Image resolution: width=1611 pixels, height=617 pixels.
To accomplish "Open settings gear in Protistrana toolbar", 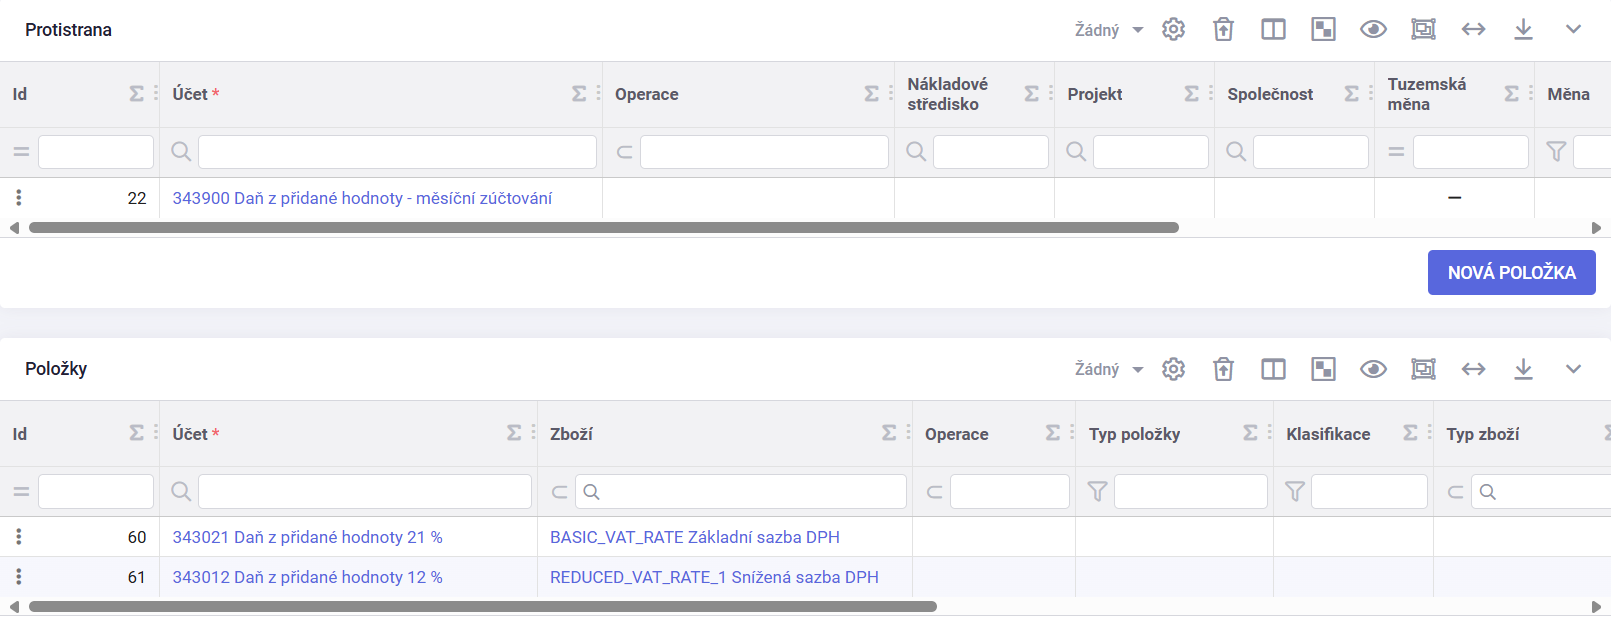I will (1173, 30).
